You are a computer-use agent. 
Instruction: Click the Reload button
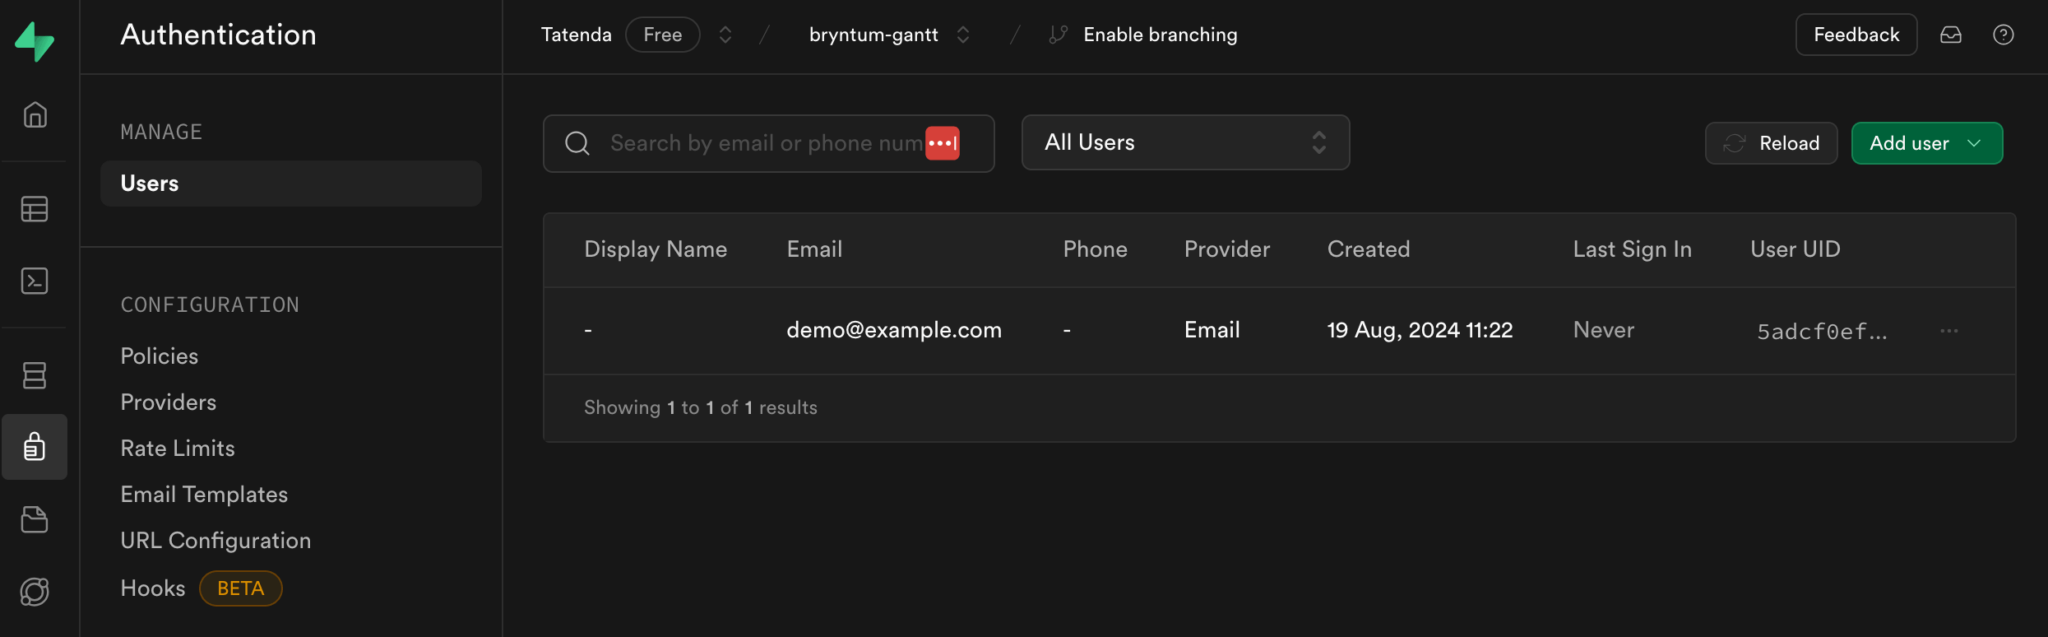coord(1771,143)
